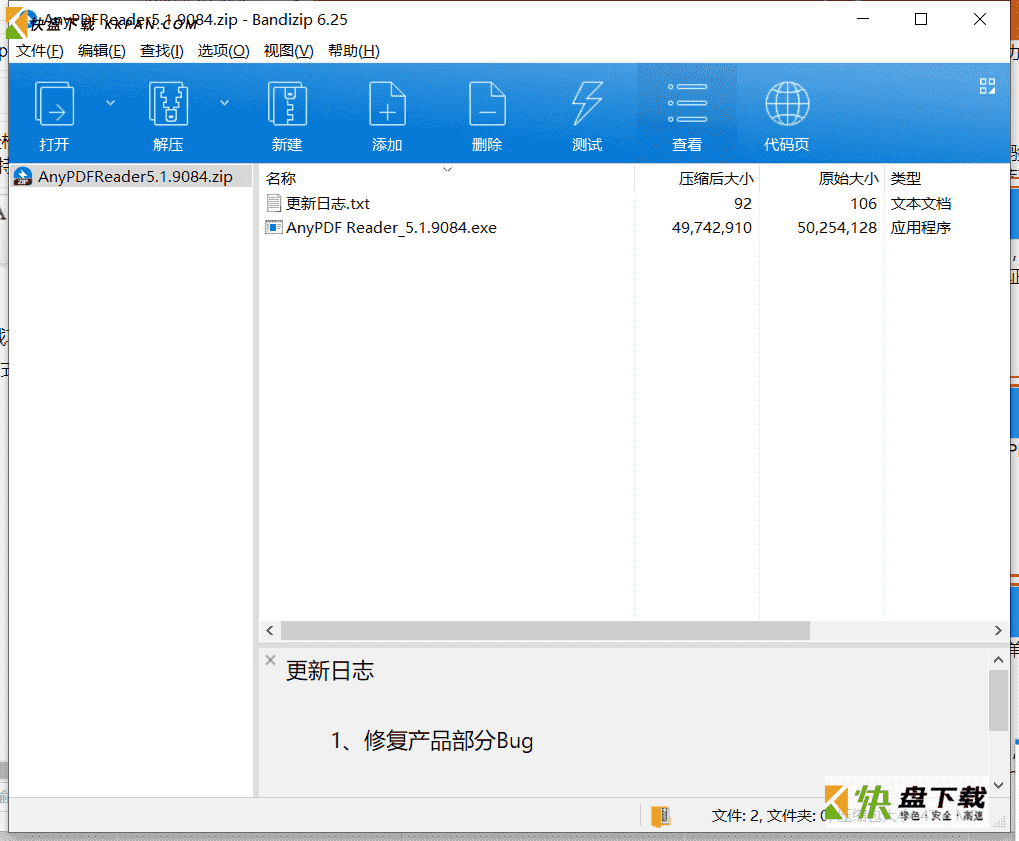Click the horizontal scrollbar left arrow
1019x841 pixels.
coord(270,630)
